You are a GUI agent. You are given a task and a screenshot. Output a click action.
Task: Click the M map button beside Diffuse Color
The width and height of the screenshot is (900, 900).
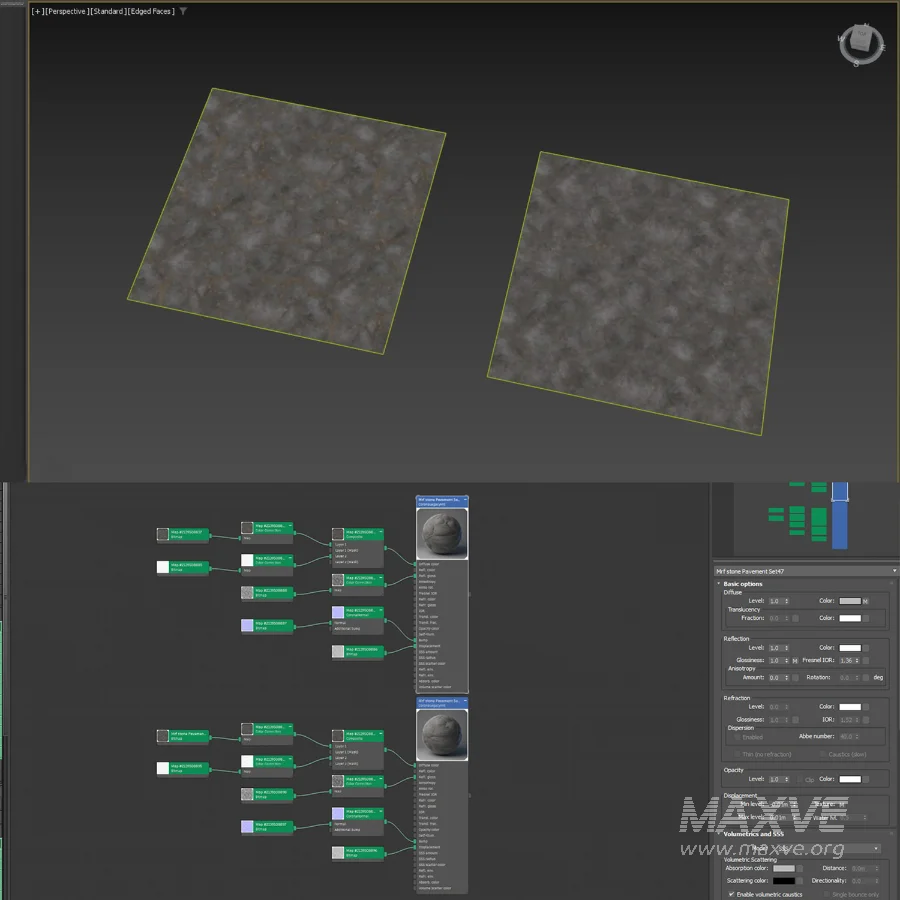(x=866, y=601)
